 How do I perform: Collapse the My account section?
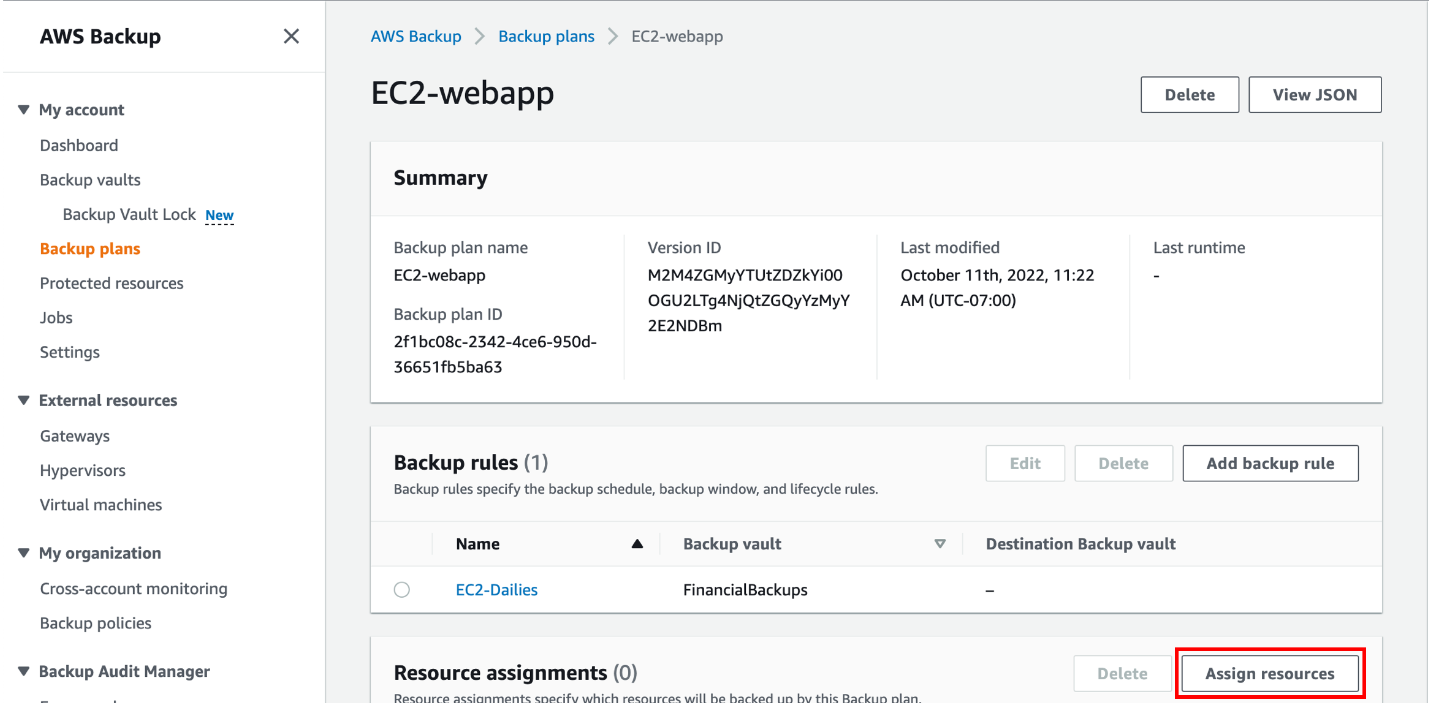point(24,110)
